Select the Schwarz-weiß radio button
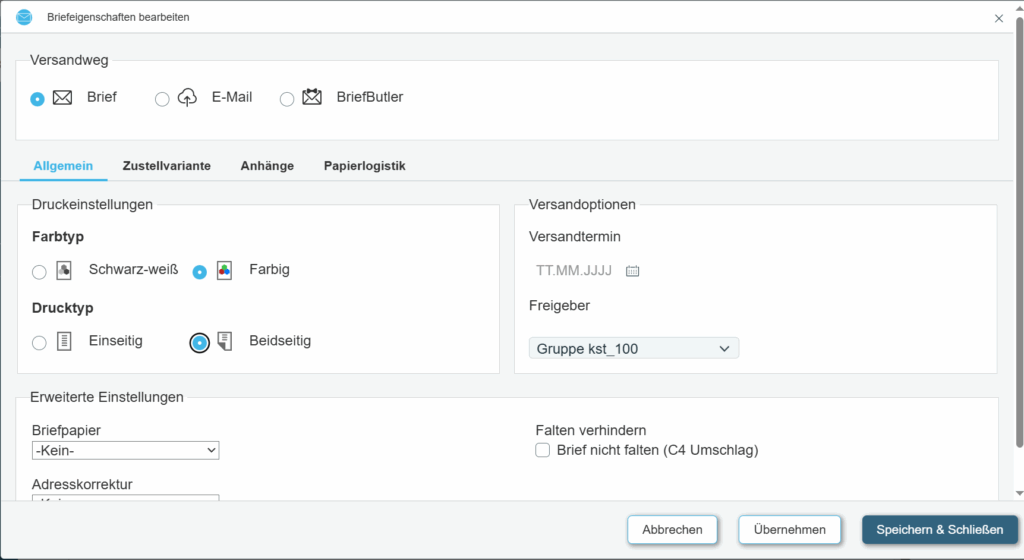The image size is (1024, 560). (39, 272)
